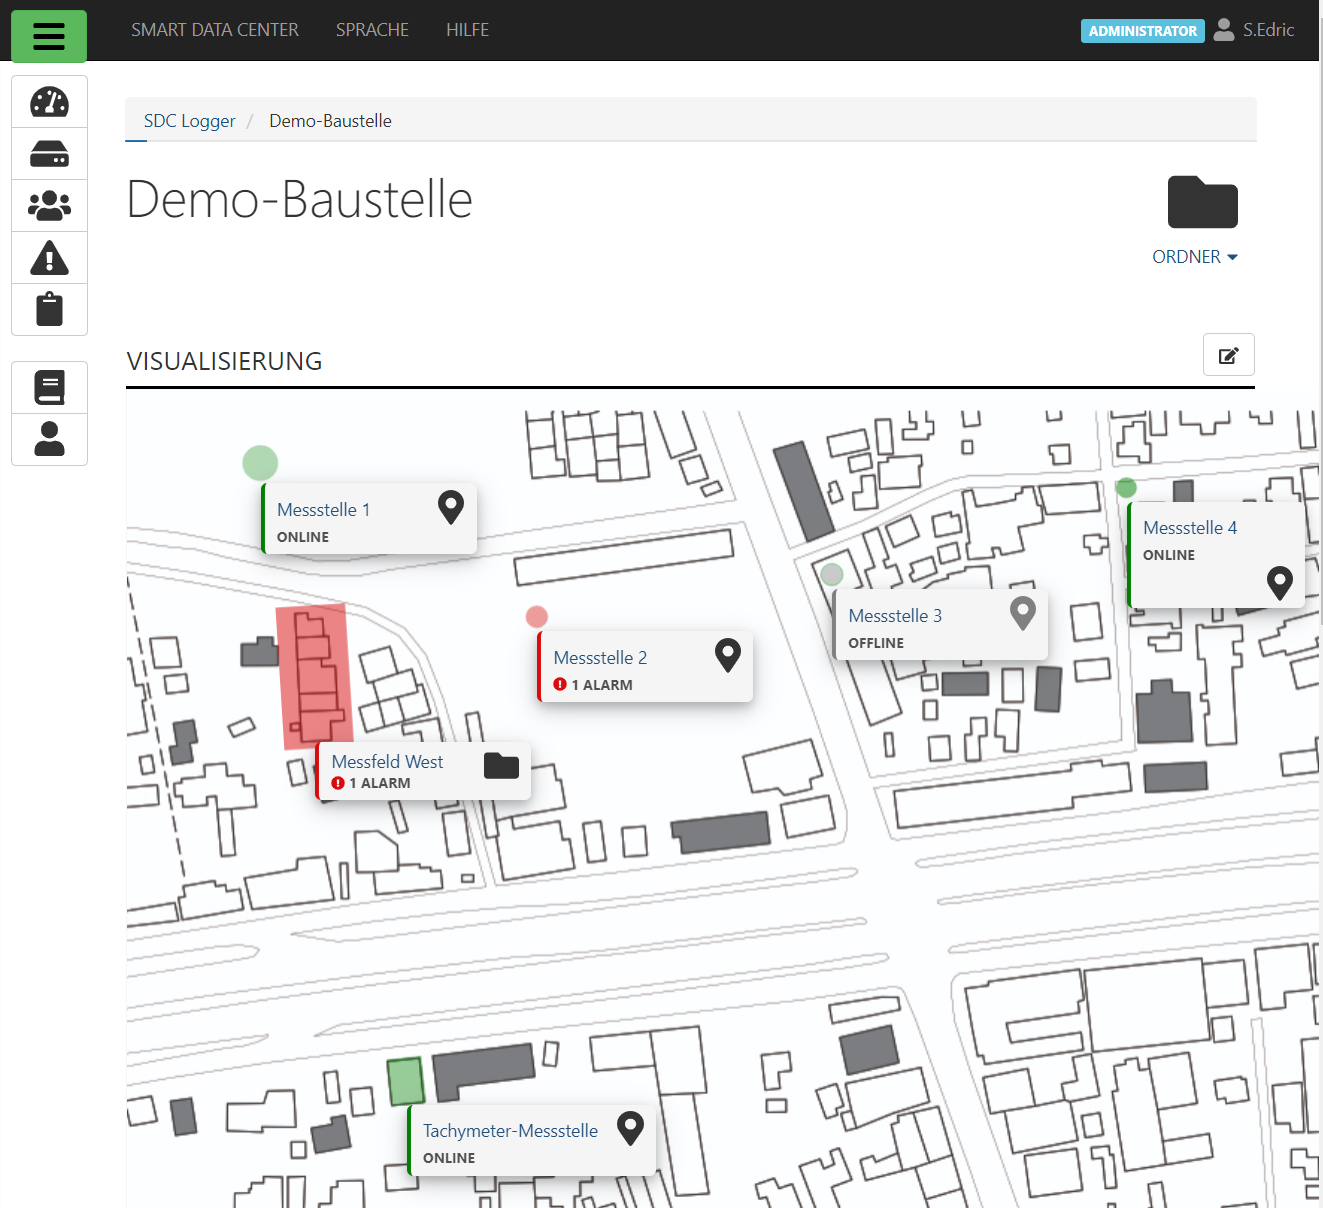Click the location pin on Tachymeter-Messstelle card
This screenshot has height=1208, width=1323.
pos(630,1128)
